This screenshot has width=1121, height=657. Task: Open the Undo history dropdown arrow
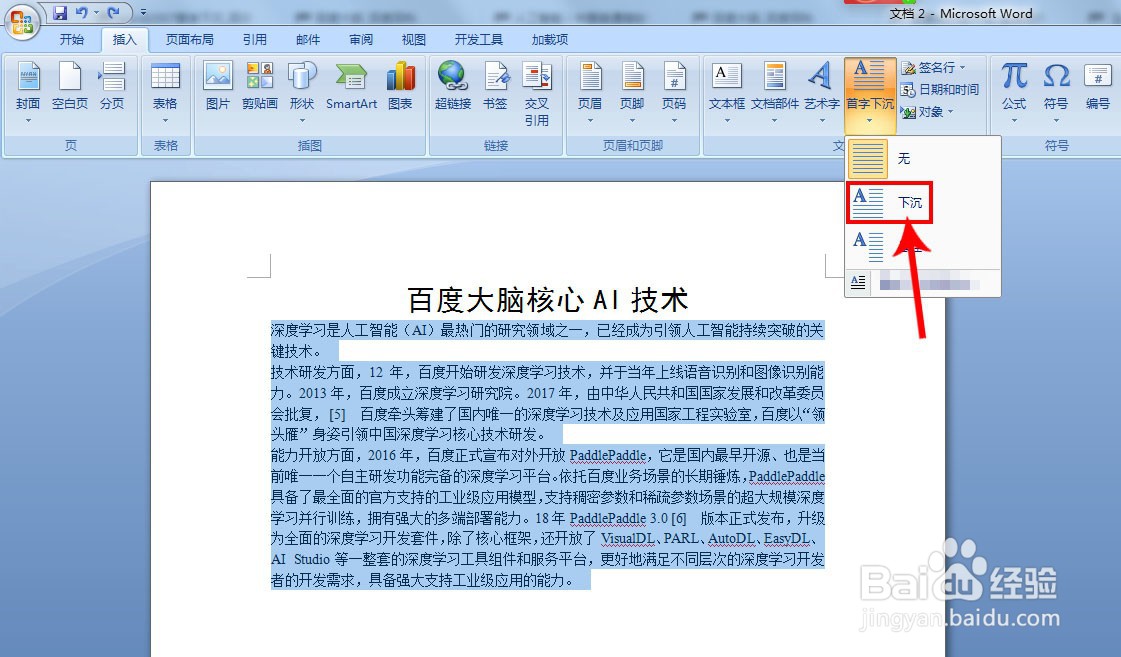96,13
